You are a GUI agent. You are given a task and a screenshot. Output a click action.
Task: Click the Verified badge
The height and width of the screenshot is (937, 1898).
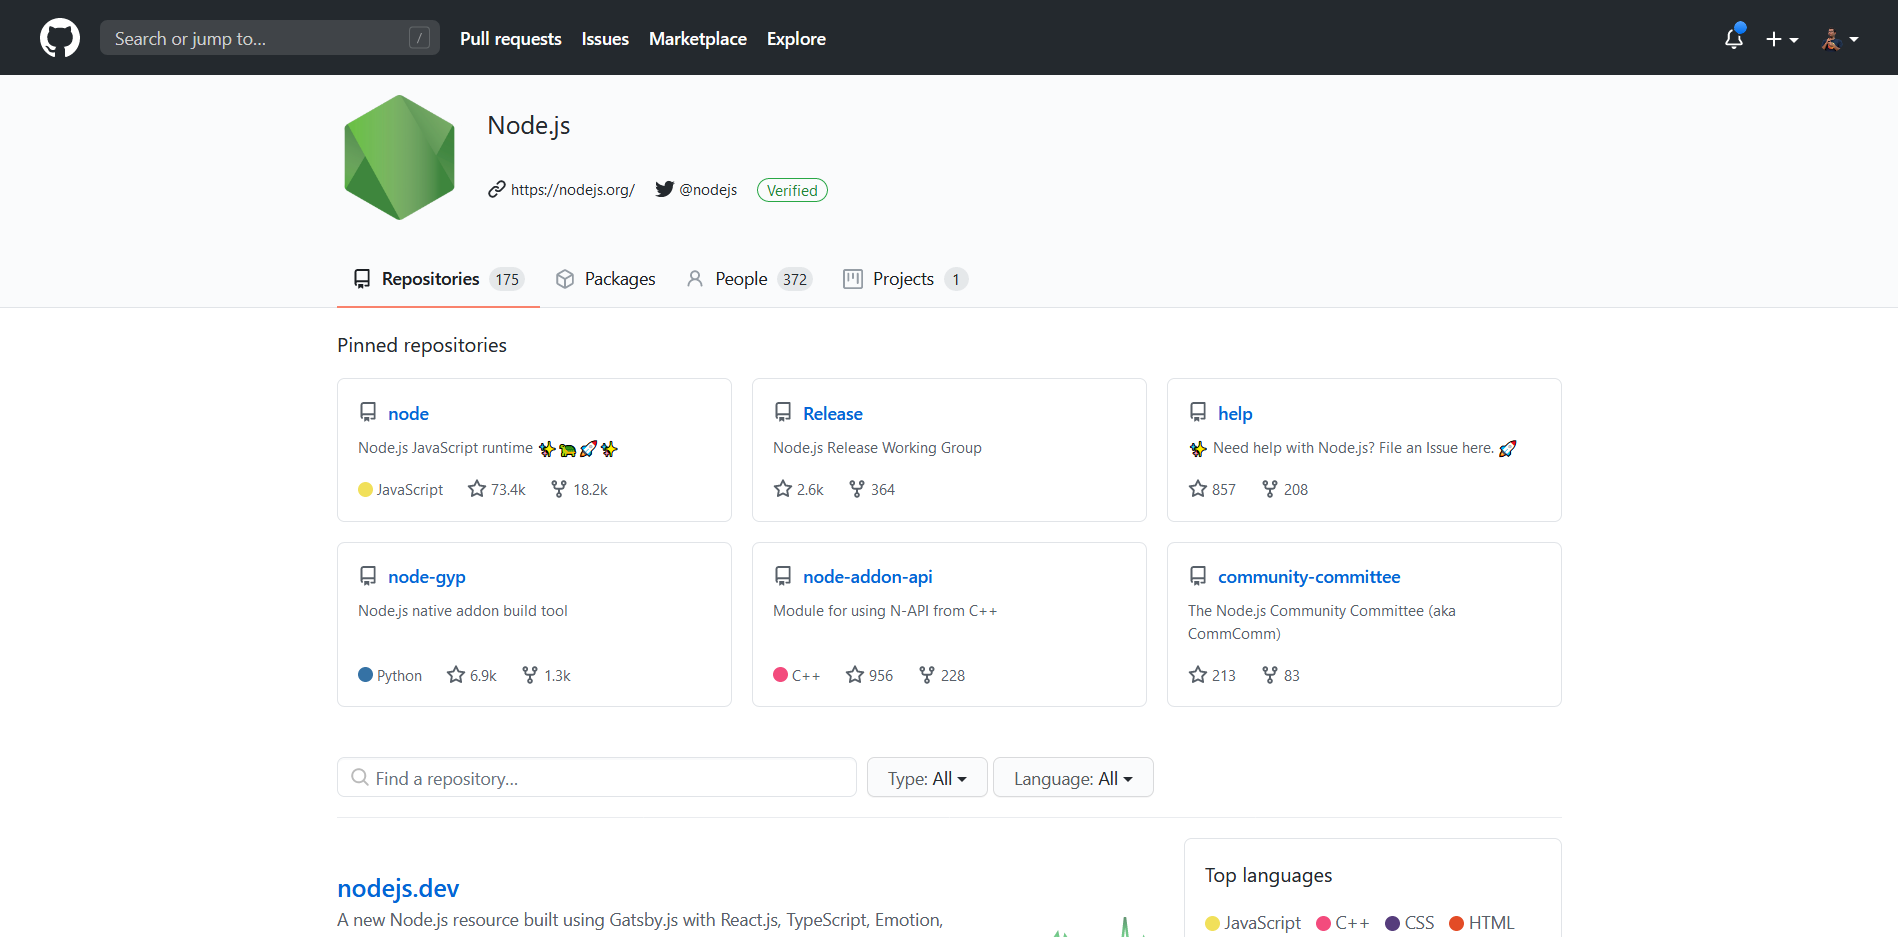coord(792,190)
